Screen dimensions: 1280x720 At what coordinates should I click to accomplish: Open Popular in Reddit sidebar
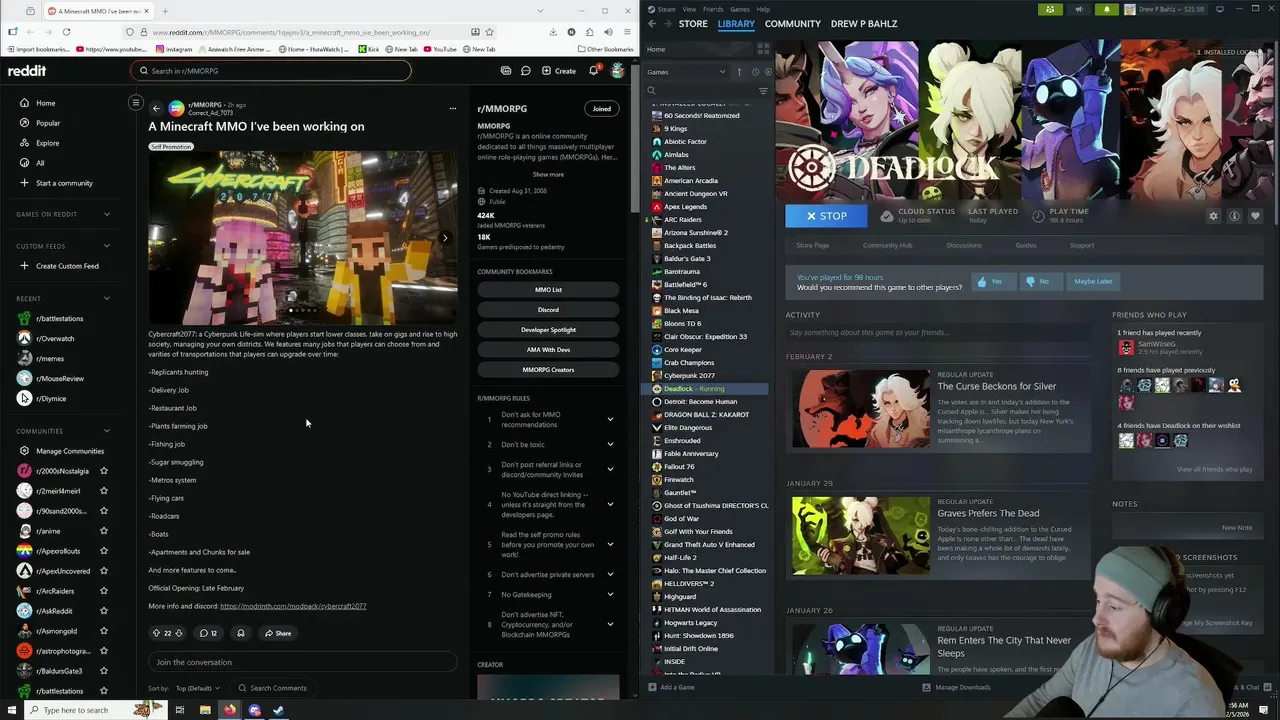[x=48, y=123]
